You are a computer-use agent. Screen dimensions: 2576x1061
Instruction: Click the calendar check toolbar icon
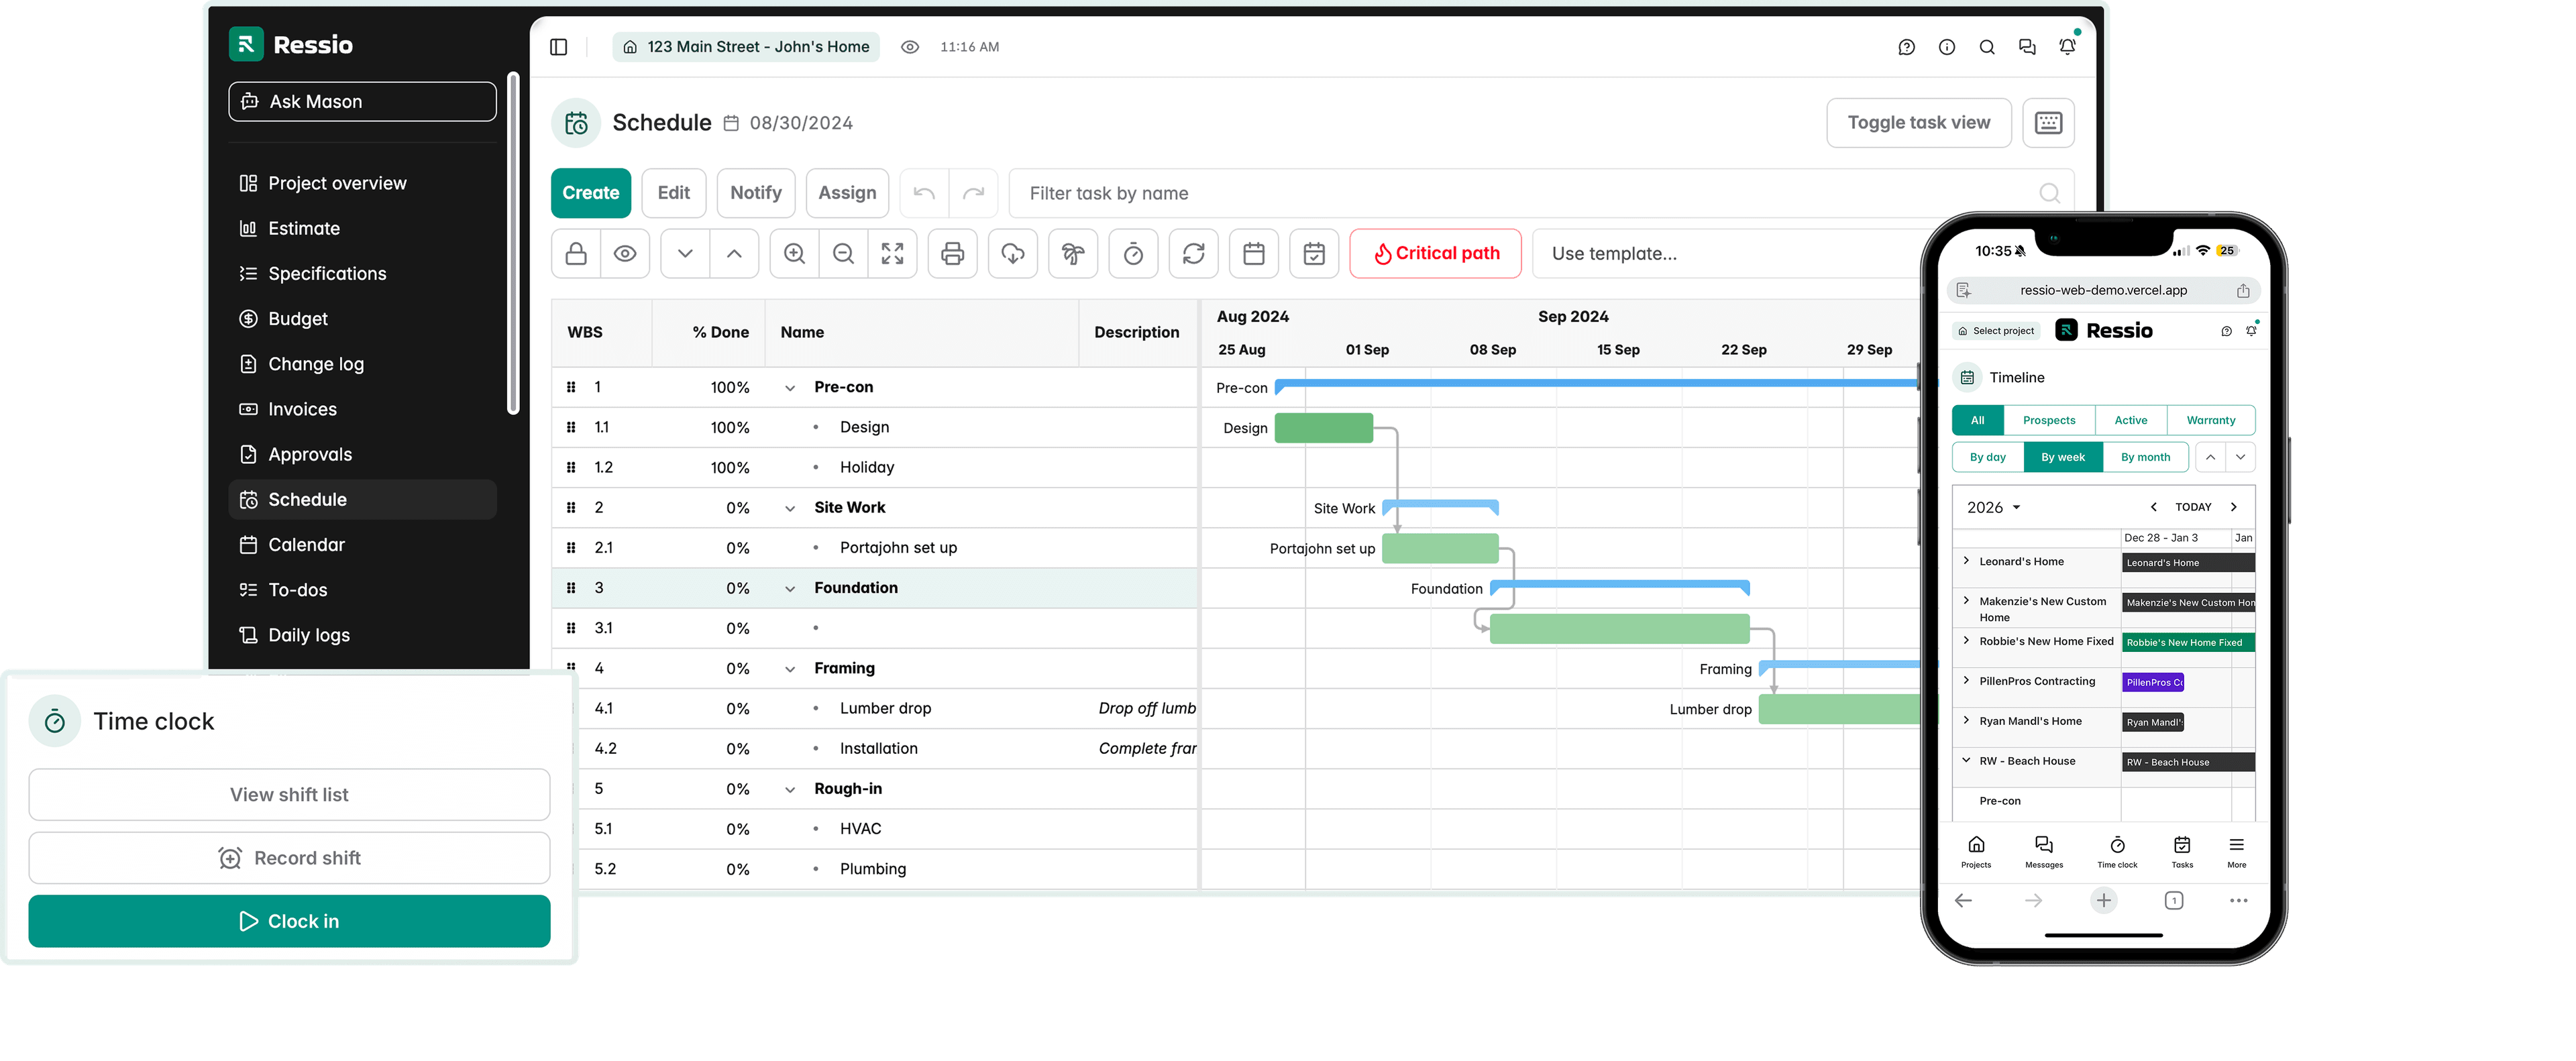1314,254
